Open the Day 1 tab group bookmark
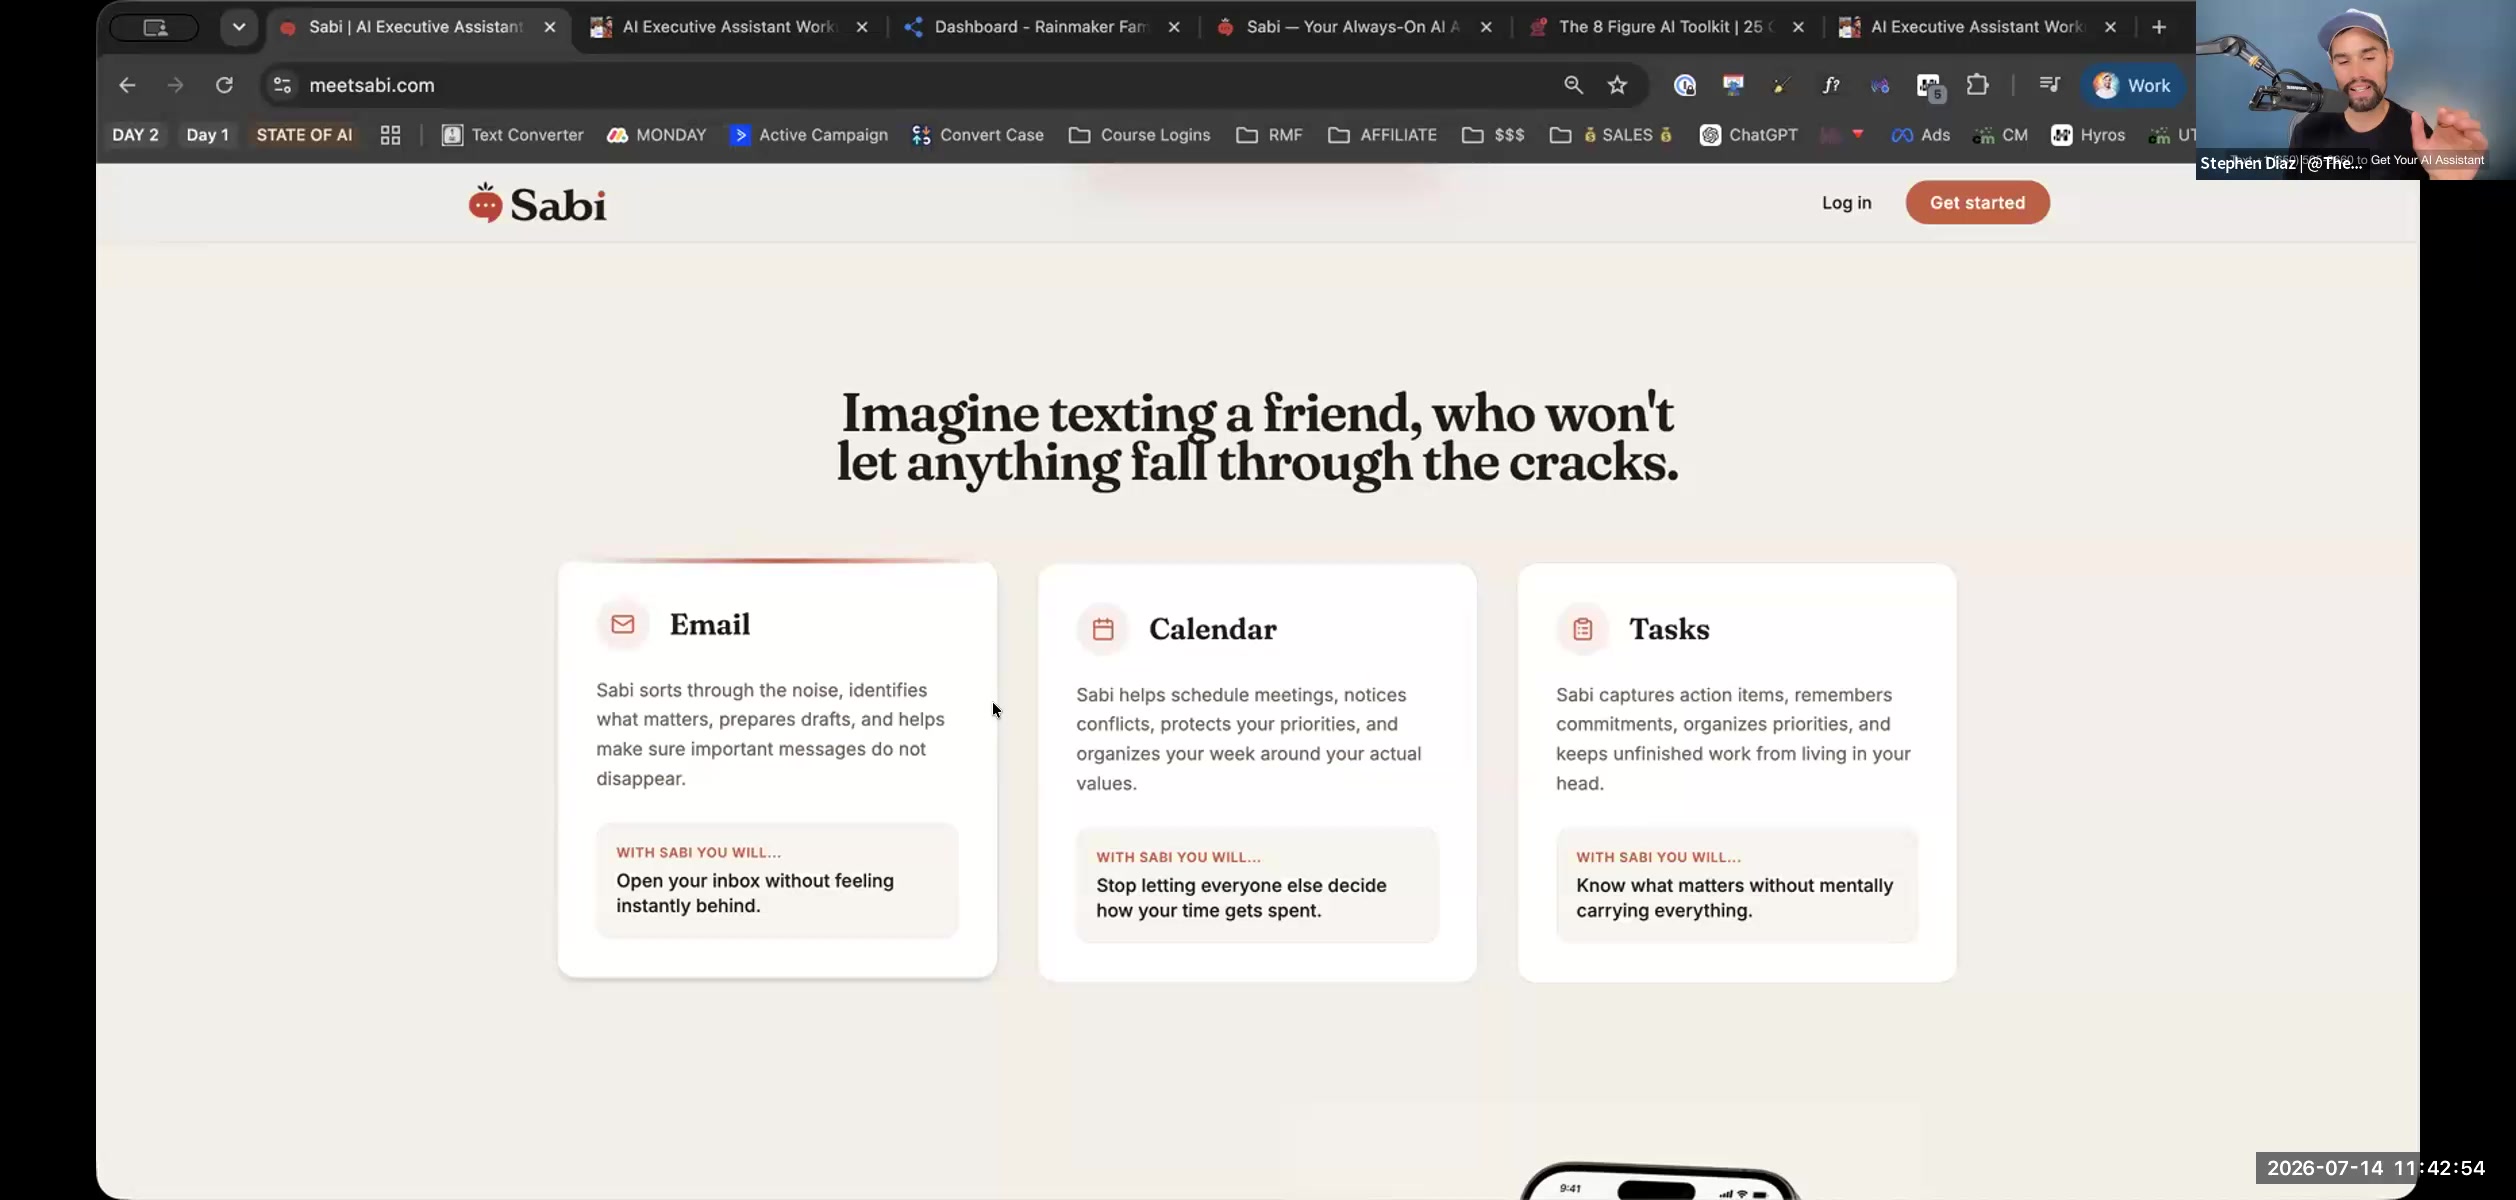 point(207,135)
